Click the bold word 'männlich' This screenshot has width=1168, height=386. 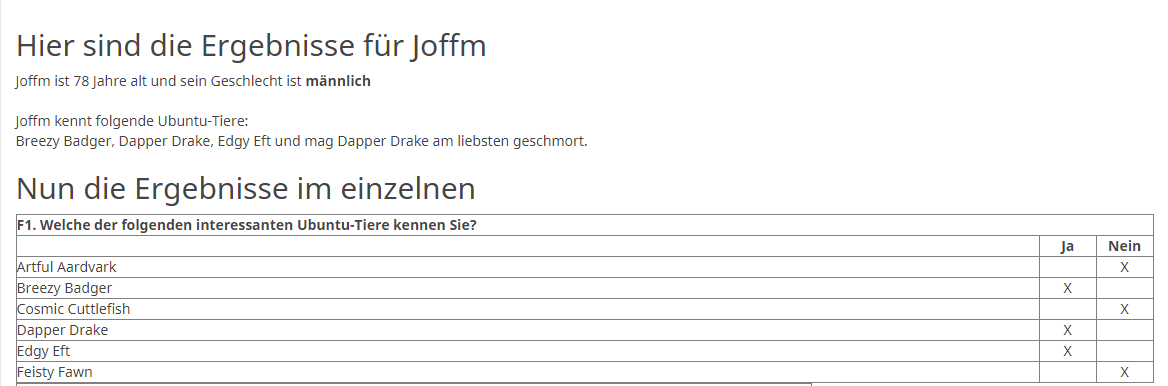(x=338, y=81)
